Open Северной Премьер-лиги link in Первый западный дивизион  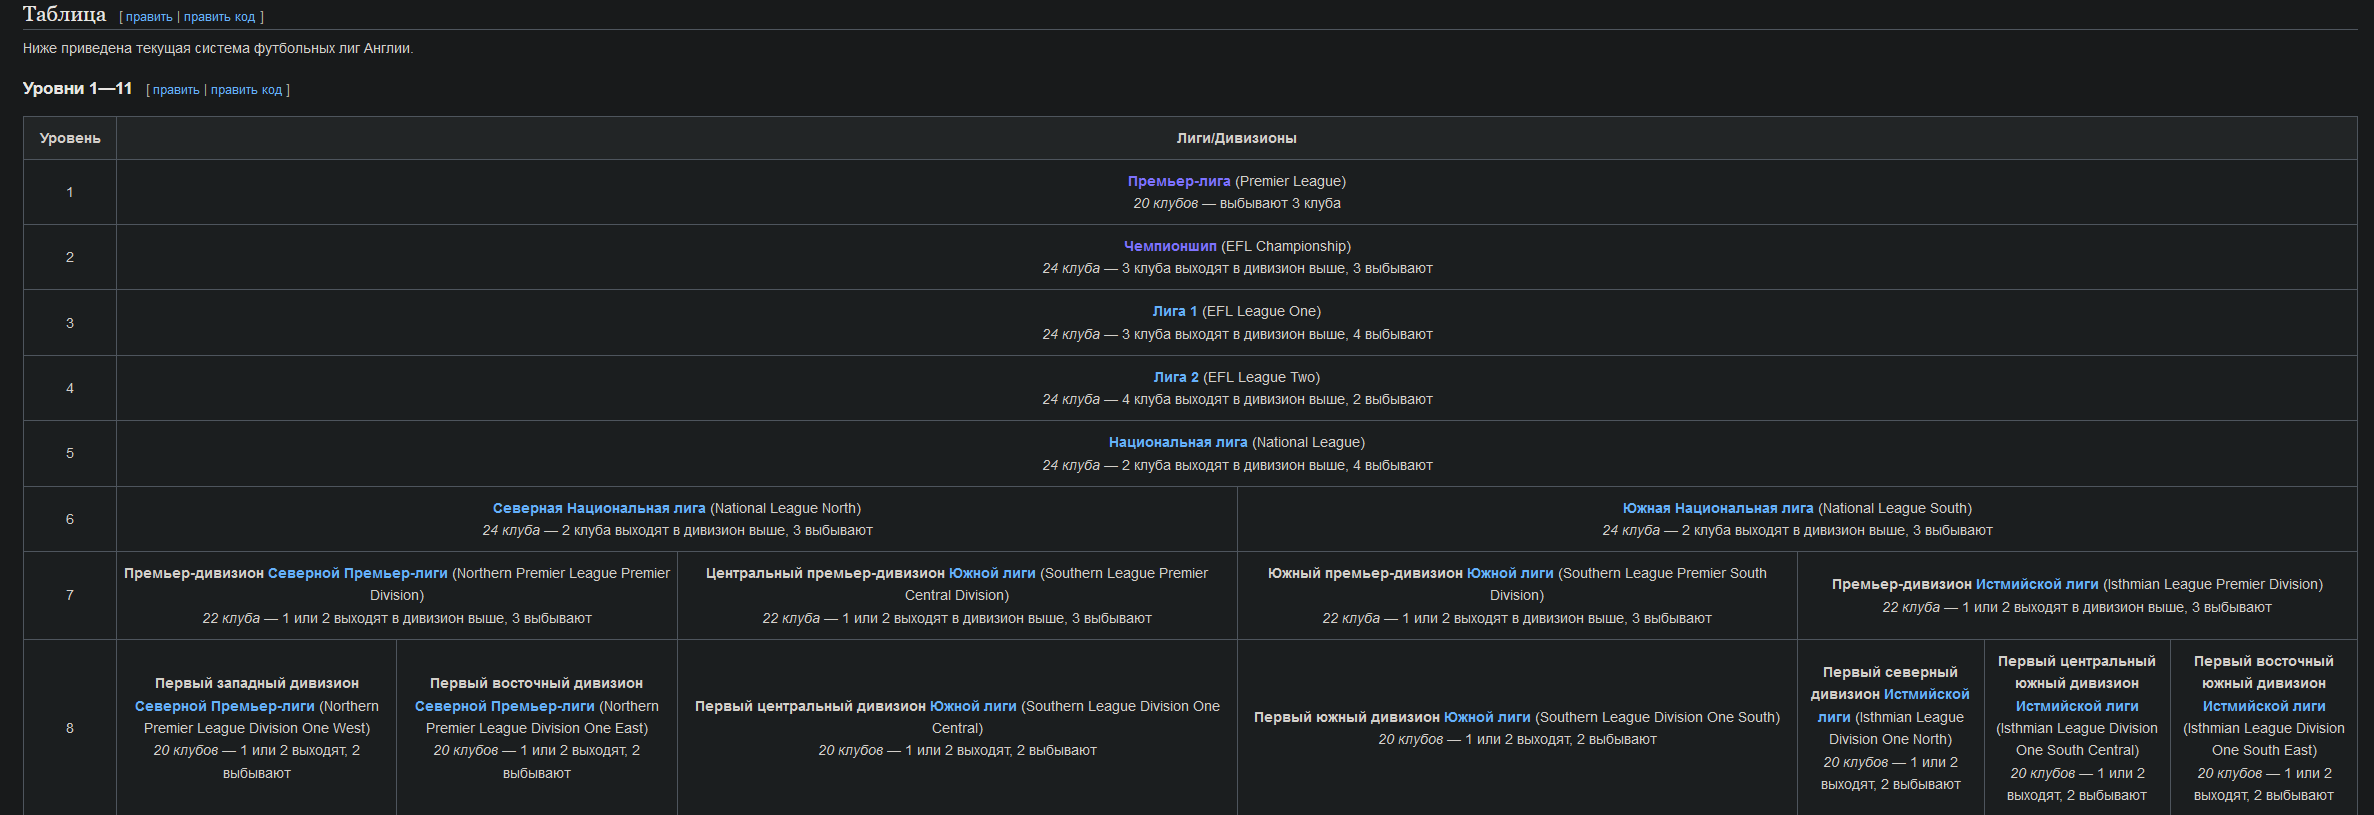point(225,706)
